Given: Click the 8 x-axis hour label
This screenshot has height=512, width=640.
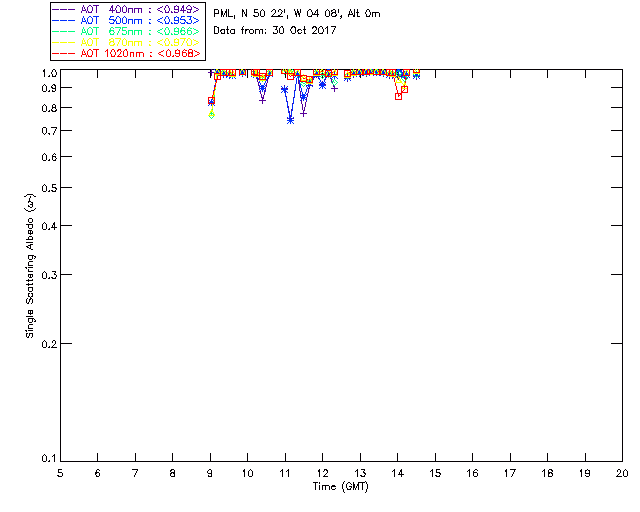Looking at the screenshot, I should [173, 473].
